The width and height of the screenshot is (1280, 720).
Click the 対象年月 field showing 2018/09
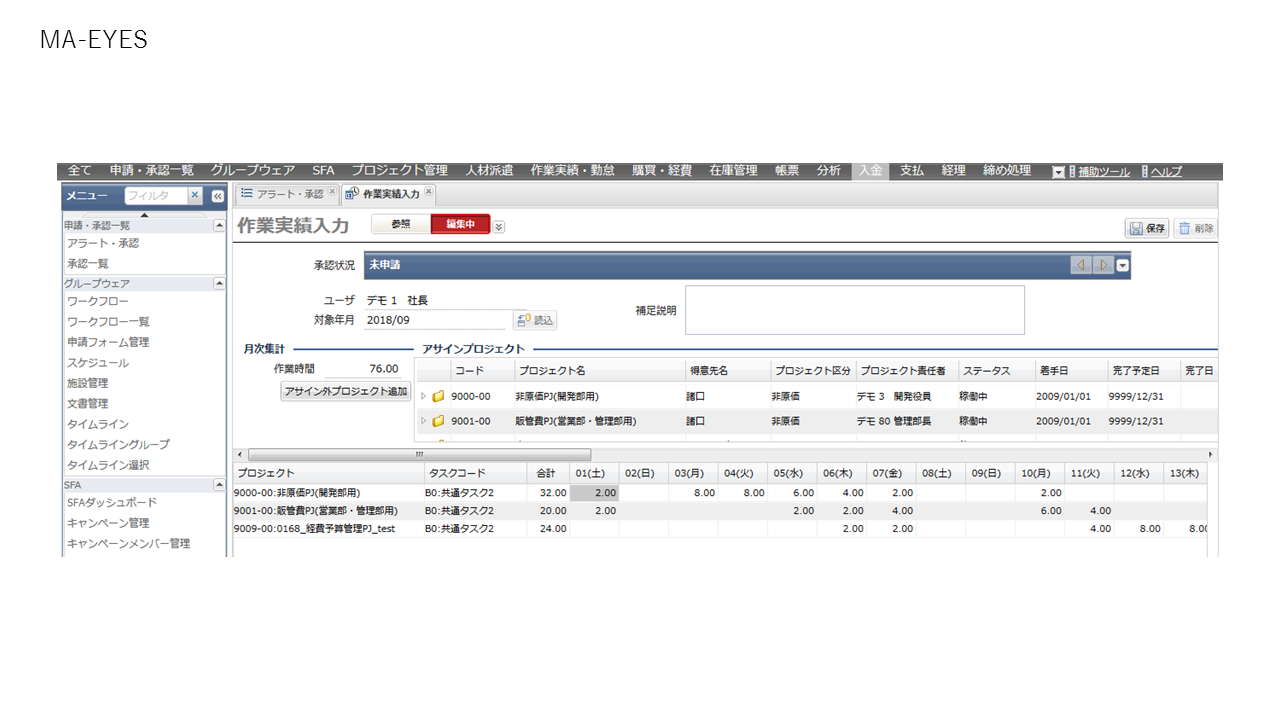(x=436, y=320)
